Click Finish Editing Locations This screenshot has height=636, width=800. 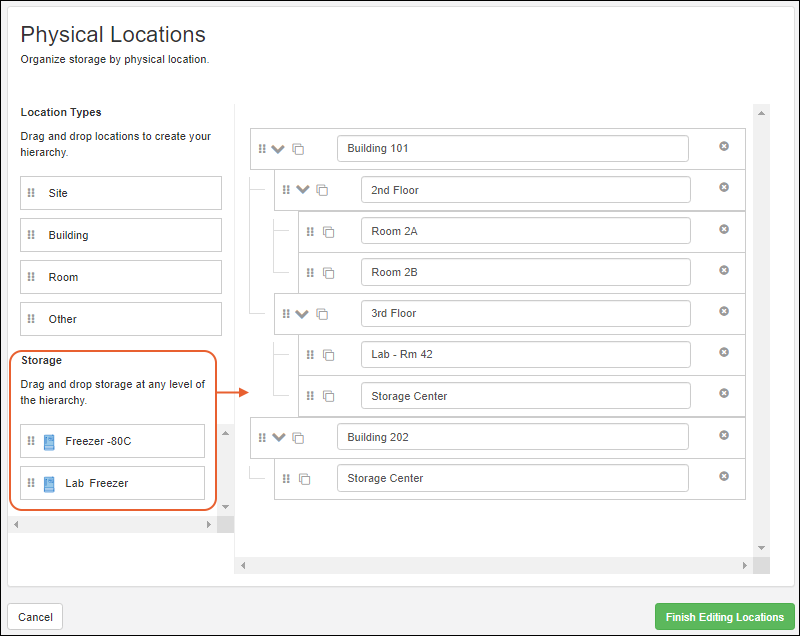[724, 617]
